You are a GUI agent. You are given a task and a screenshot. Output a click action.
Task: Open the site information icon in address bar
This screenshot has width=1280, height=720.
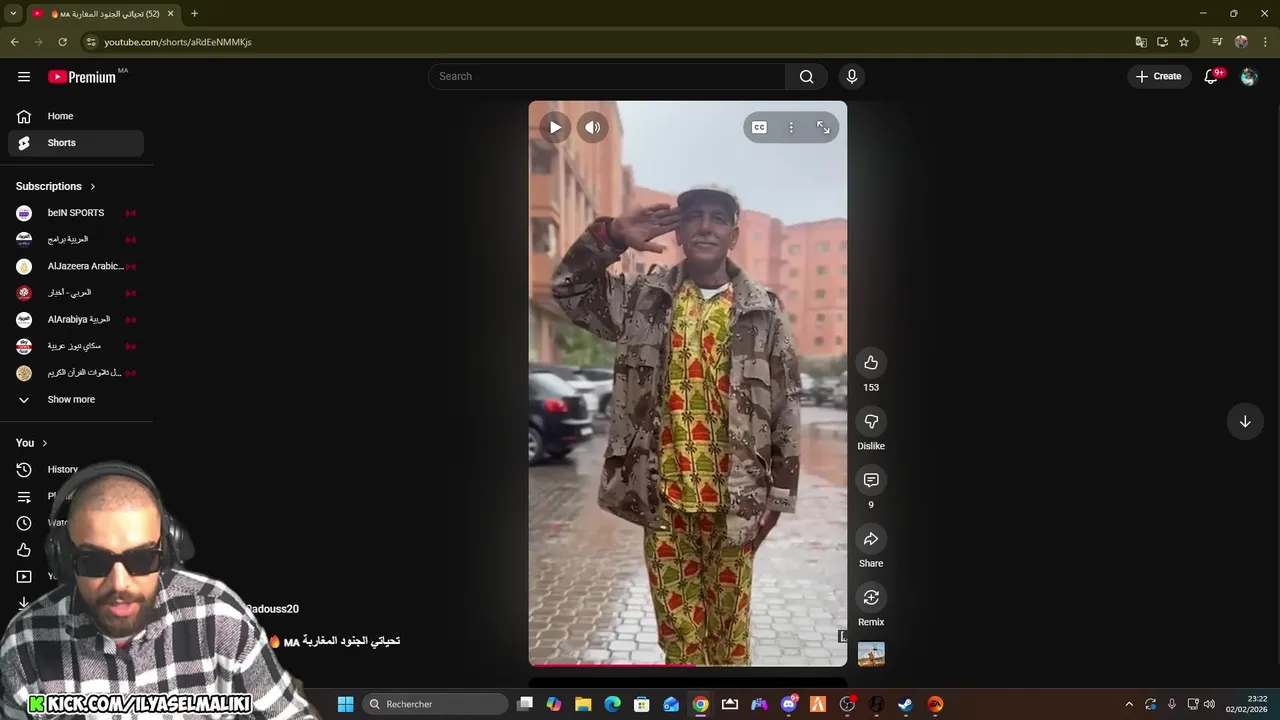pos(91,42)
